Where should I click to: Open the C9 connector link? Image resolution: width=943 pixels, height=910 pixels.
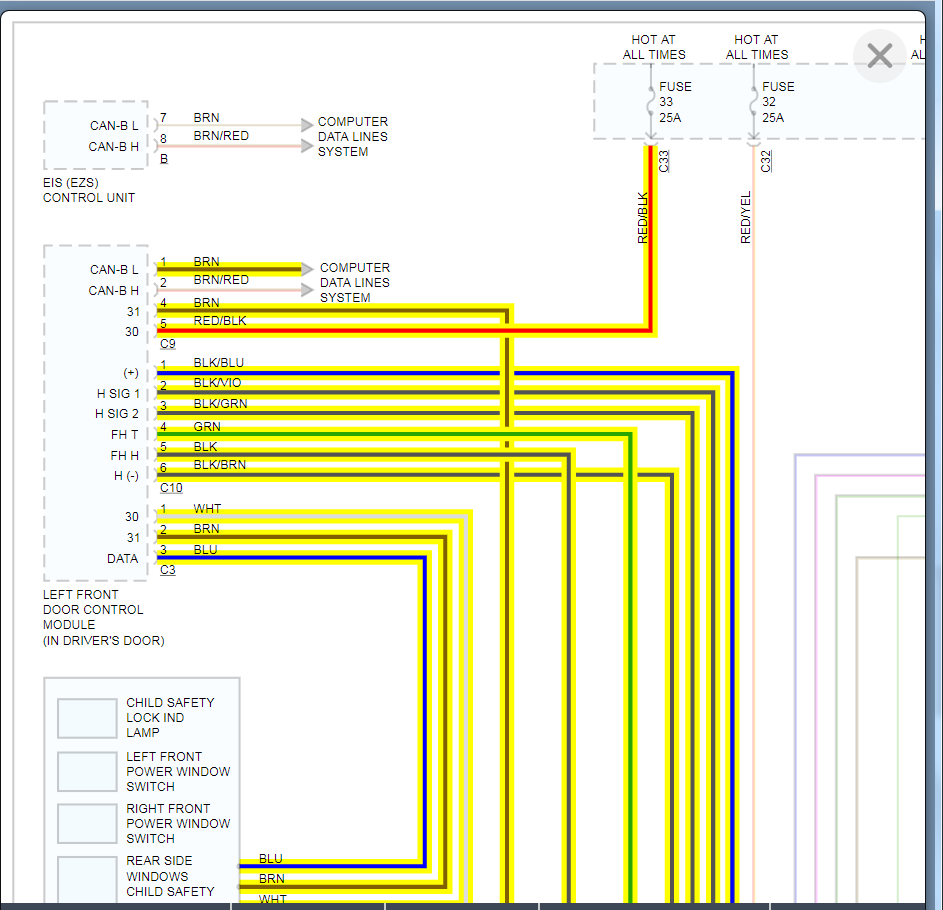(x=167, y=344)
